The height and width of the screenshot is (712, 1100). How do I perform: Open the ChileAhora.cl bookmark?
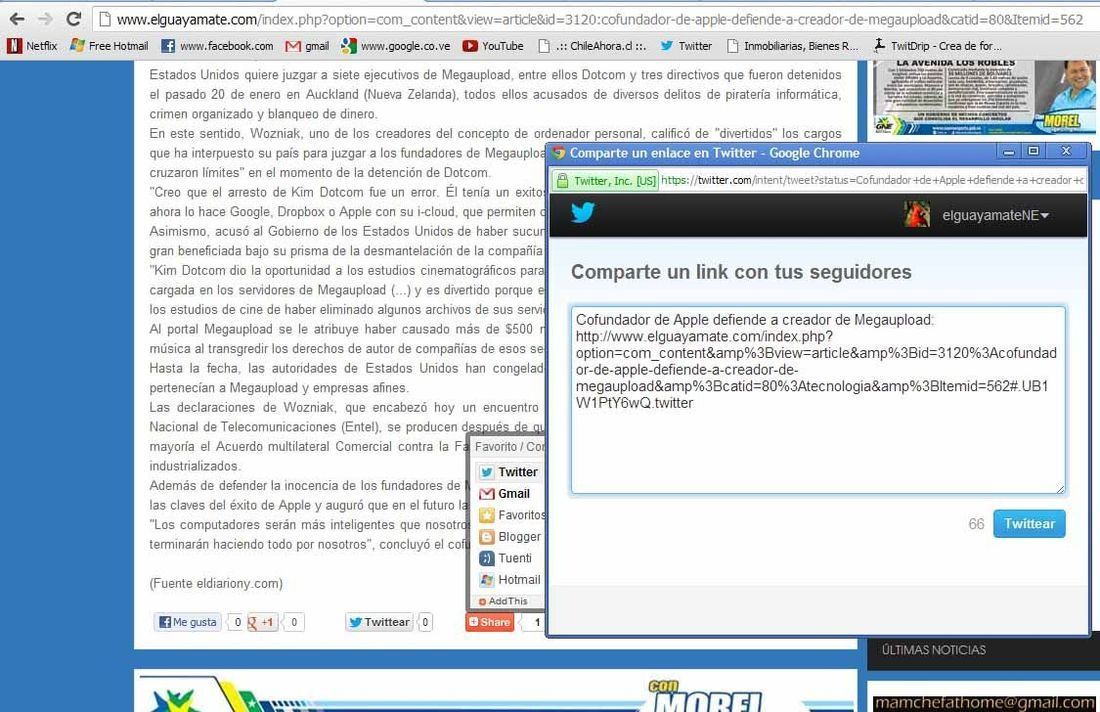[592, 46]
